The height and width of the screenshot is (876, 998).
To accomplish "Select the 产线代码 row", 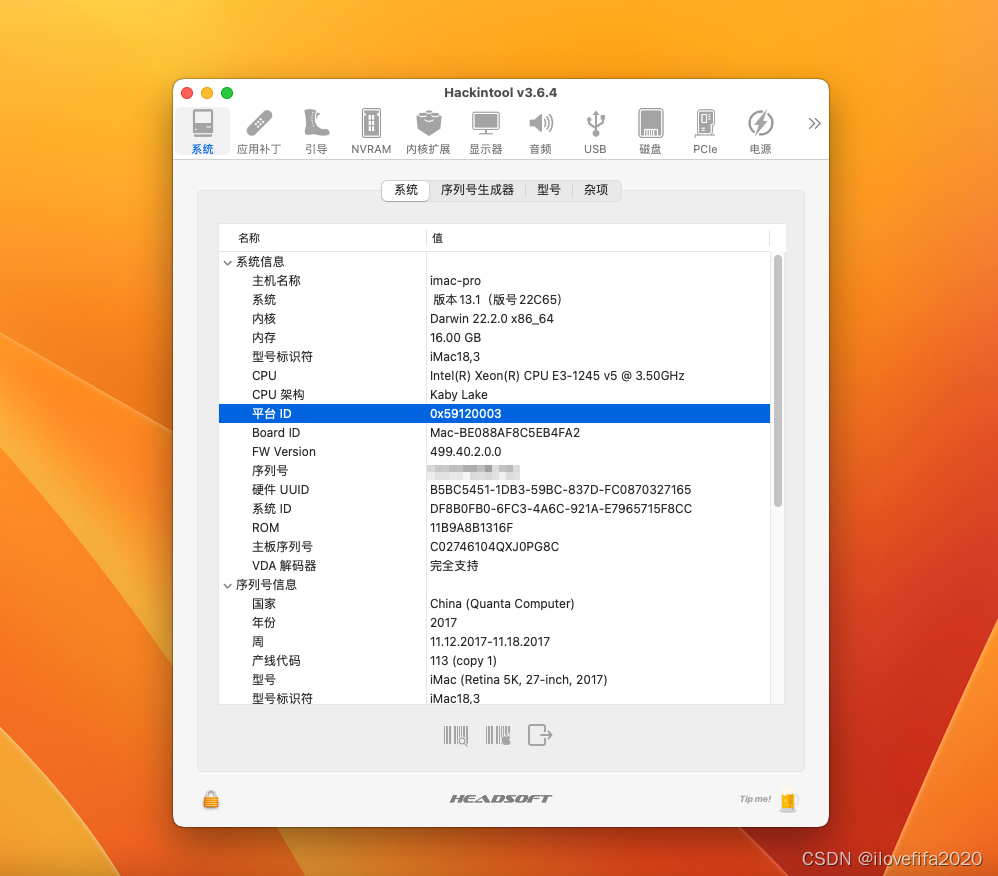I will (494, 661).
